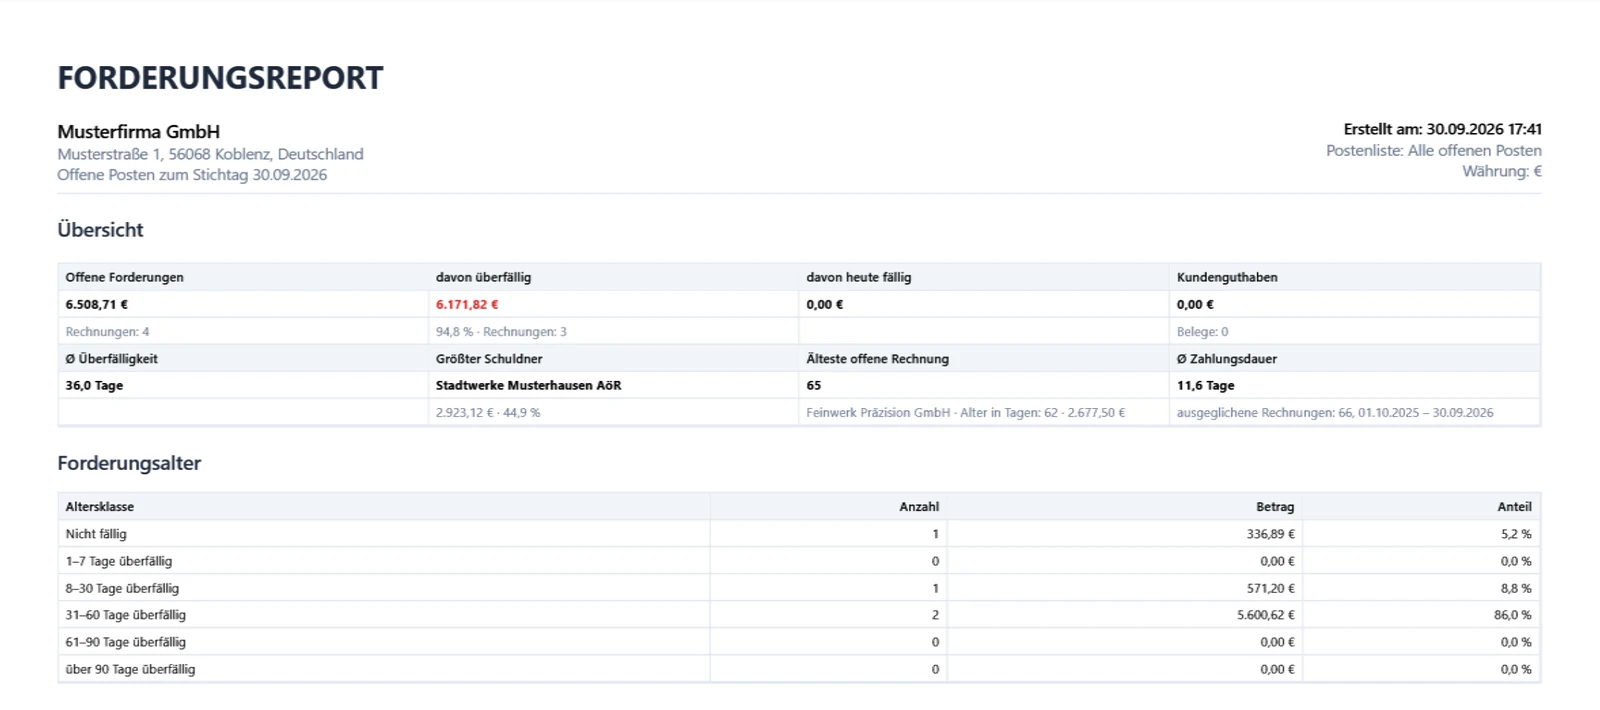Screen dimensions: 1600x710
Task: Click the amount 336,89 €
Action: [x=1270, y=534]
